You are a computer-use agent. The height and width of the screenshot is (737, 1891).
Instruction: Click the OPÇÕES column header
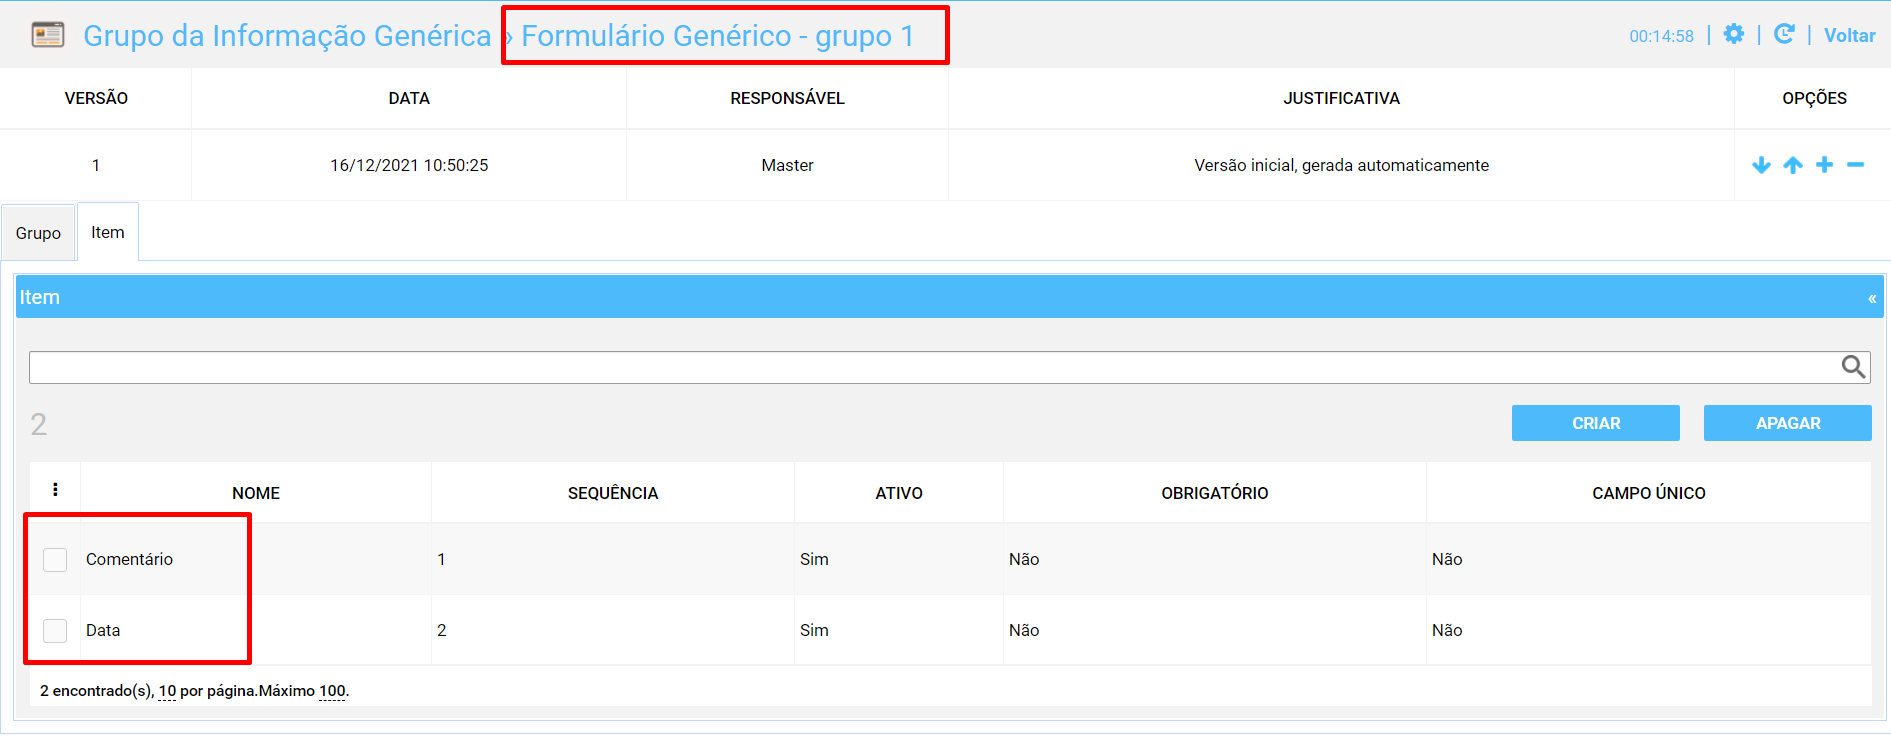1814,98
